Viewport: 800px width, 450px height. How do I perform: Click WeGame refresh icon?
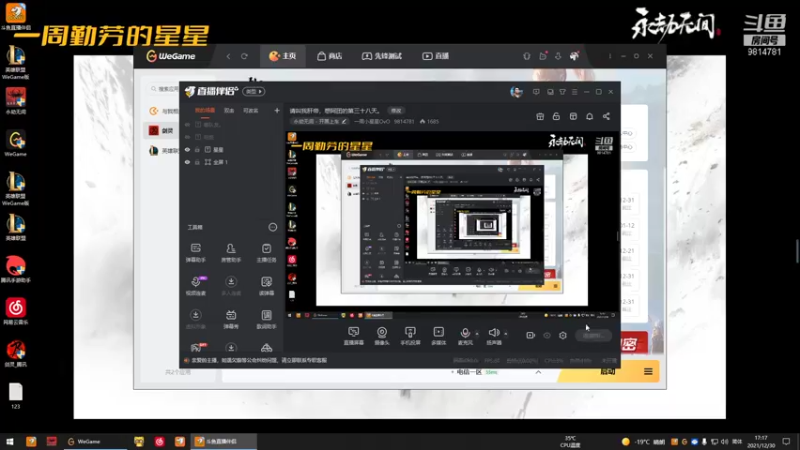(x=244, y=56)
